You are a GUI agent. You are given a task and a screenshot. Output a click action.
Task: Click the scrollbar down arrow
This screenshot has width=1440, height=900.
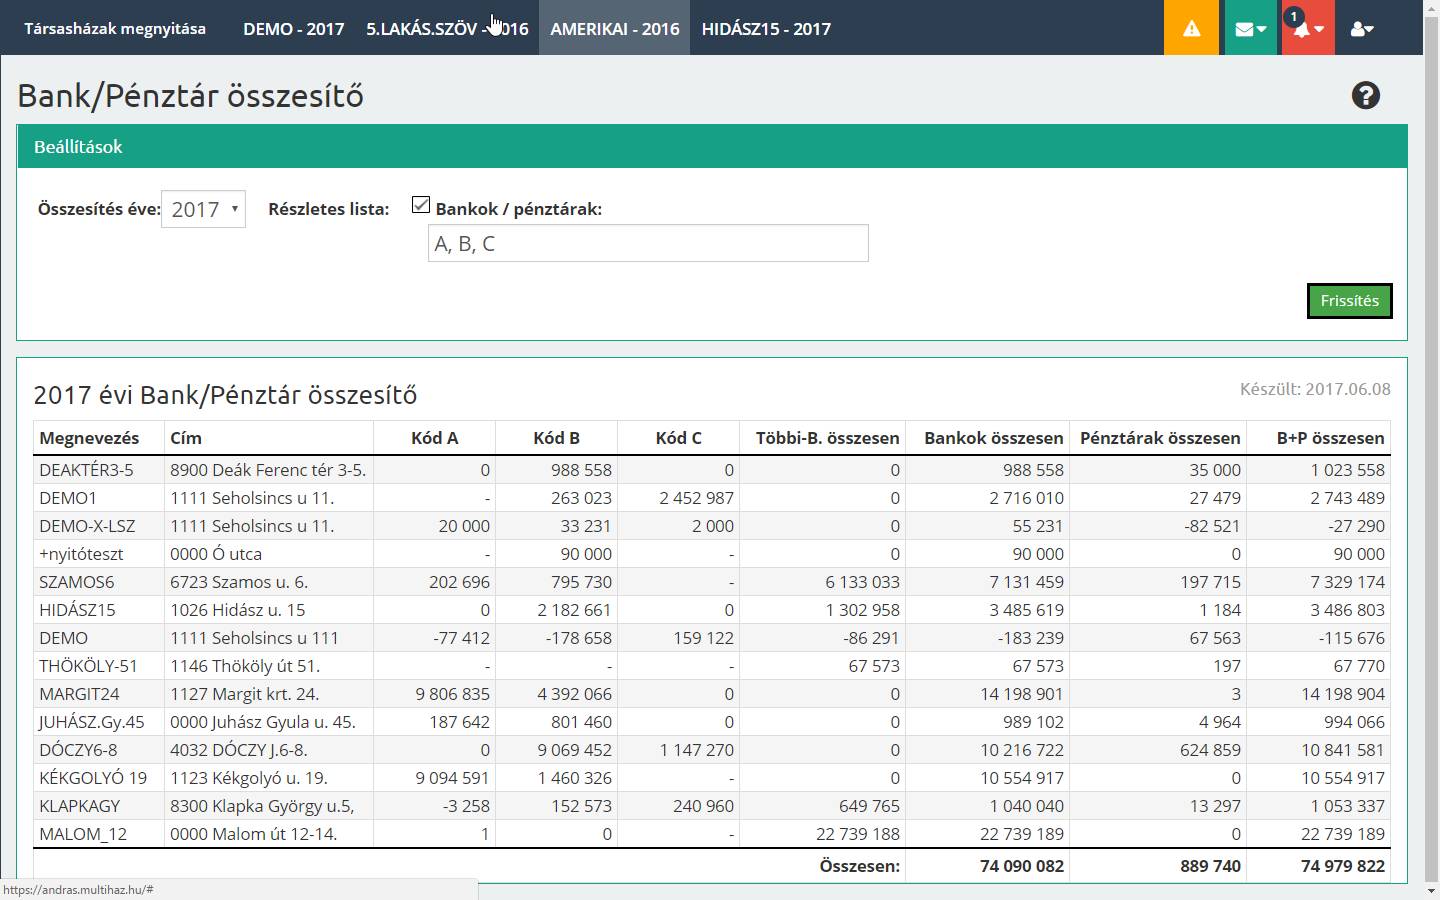tap(1431, 890)
